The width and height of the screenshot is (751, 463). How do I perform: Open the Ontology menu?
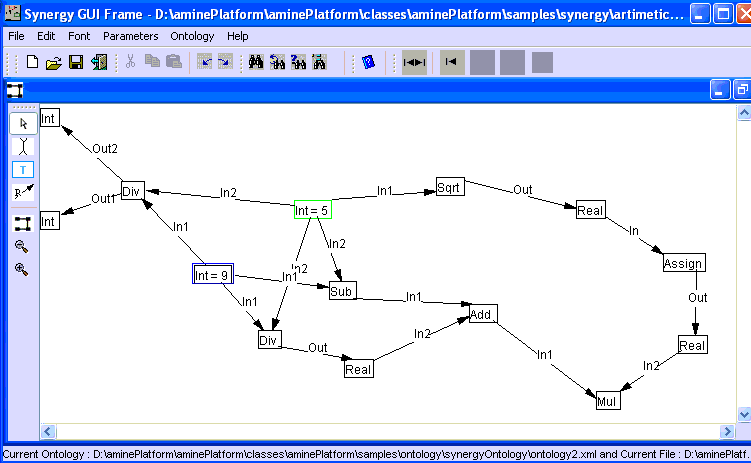pyautogui.click(x=192, y=36)
